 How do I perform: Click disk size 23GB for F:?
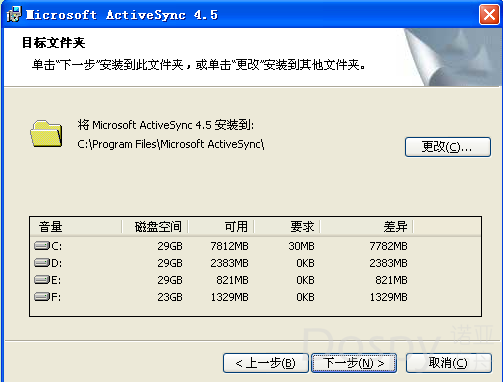point(170,297)
